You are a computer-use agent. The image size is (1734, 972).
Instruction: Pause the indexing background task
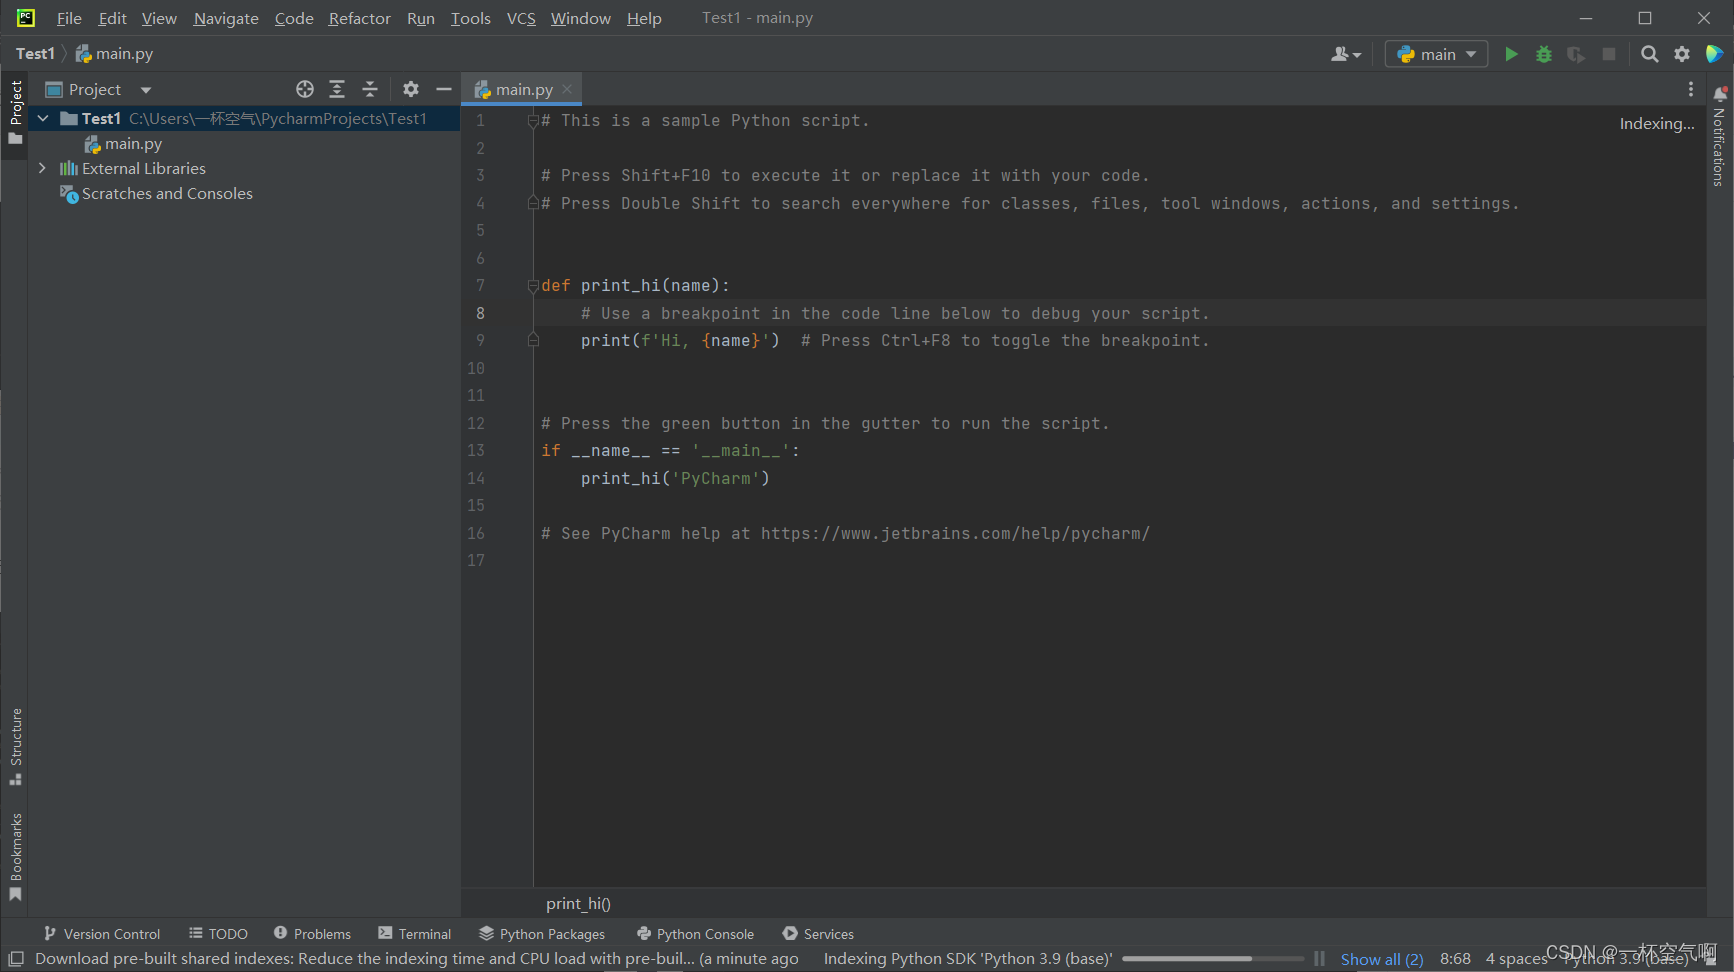(x=1319, y=958)
